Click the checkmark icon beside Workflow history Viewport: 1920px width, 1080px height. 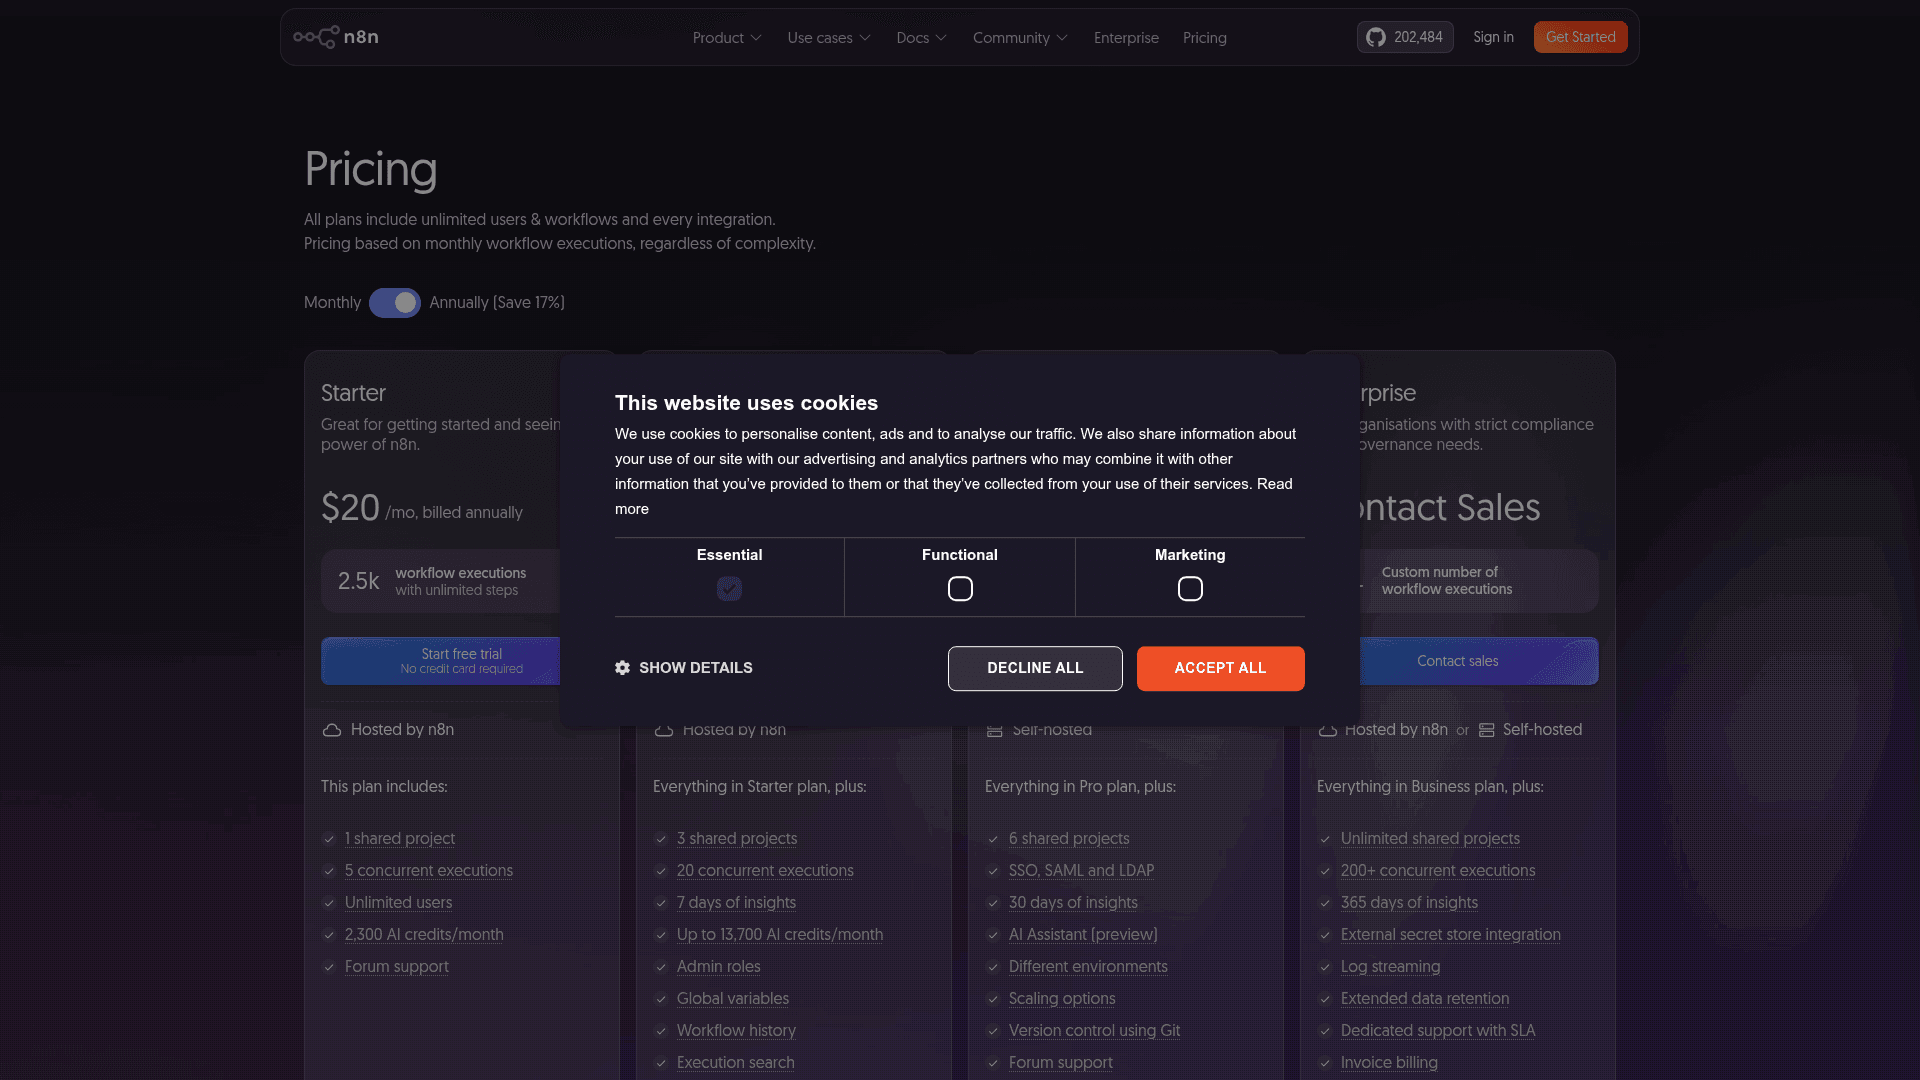661,1031
